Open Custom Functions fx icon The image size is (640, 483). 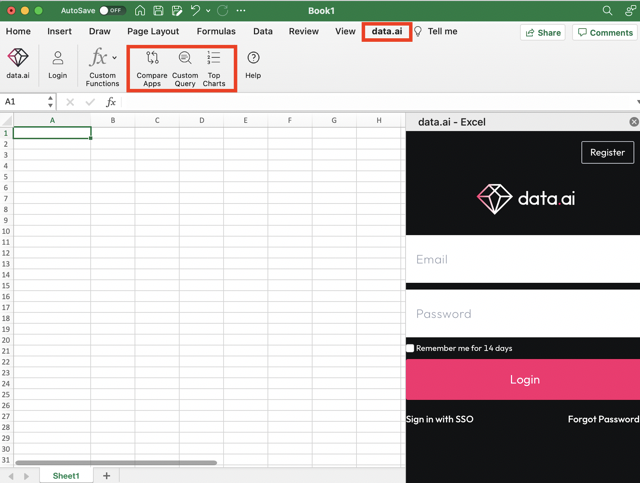(x=98, y=57)
